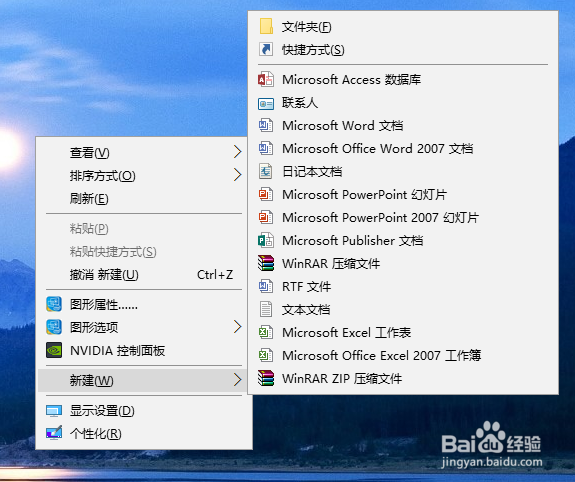Expand the 图形选项 submenu arrow

238,327
